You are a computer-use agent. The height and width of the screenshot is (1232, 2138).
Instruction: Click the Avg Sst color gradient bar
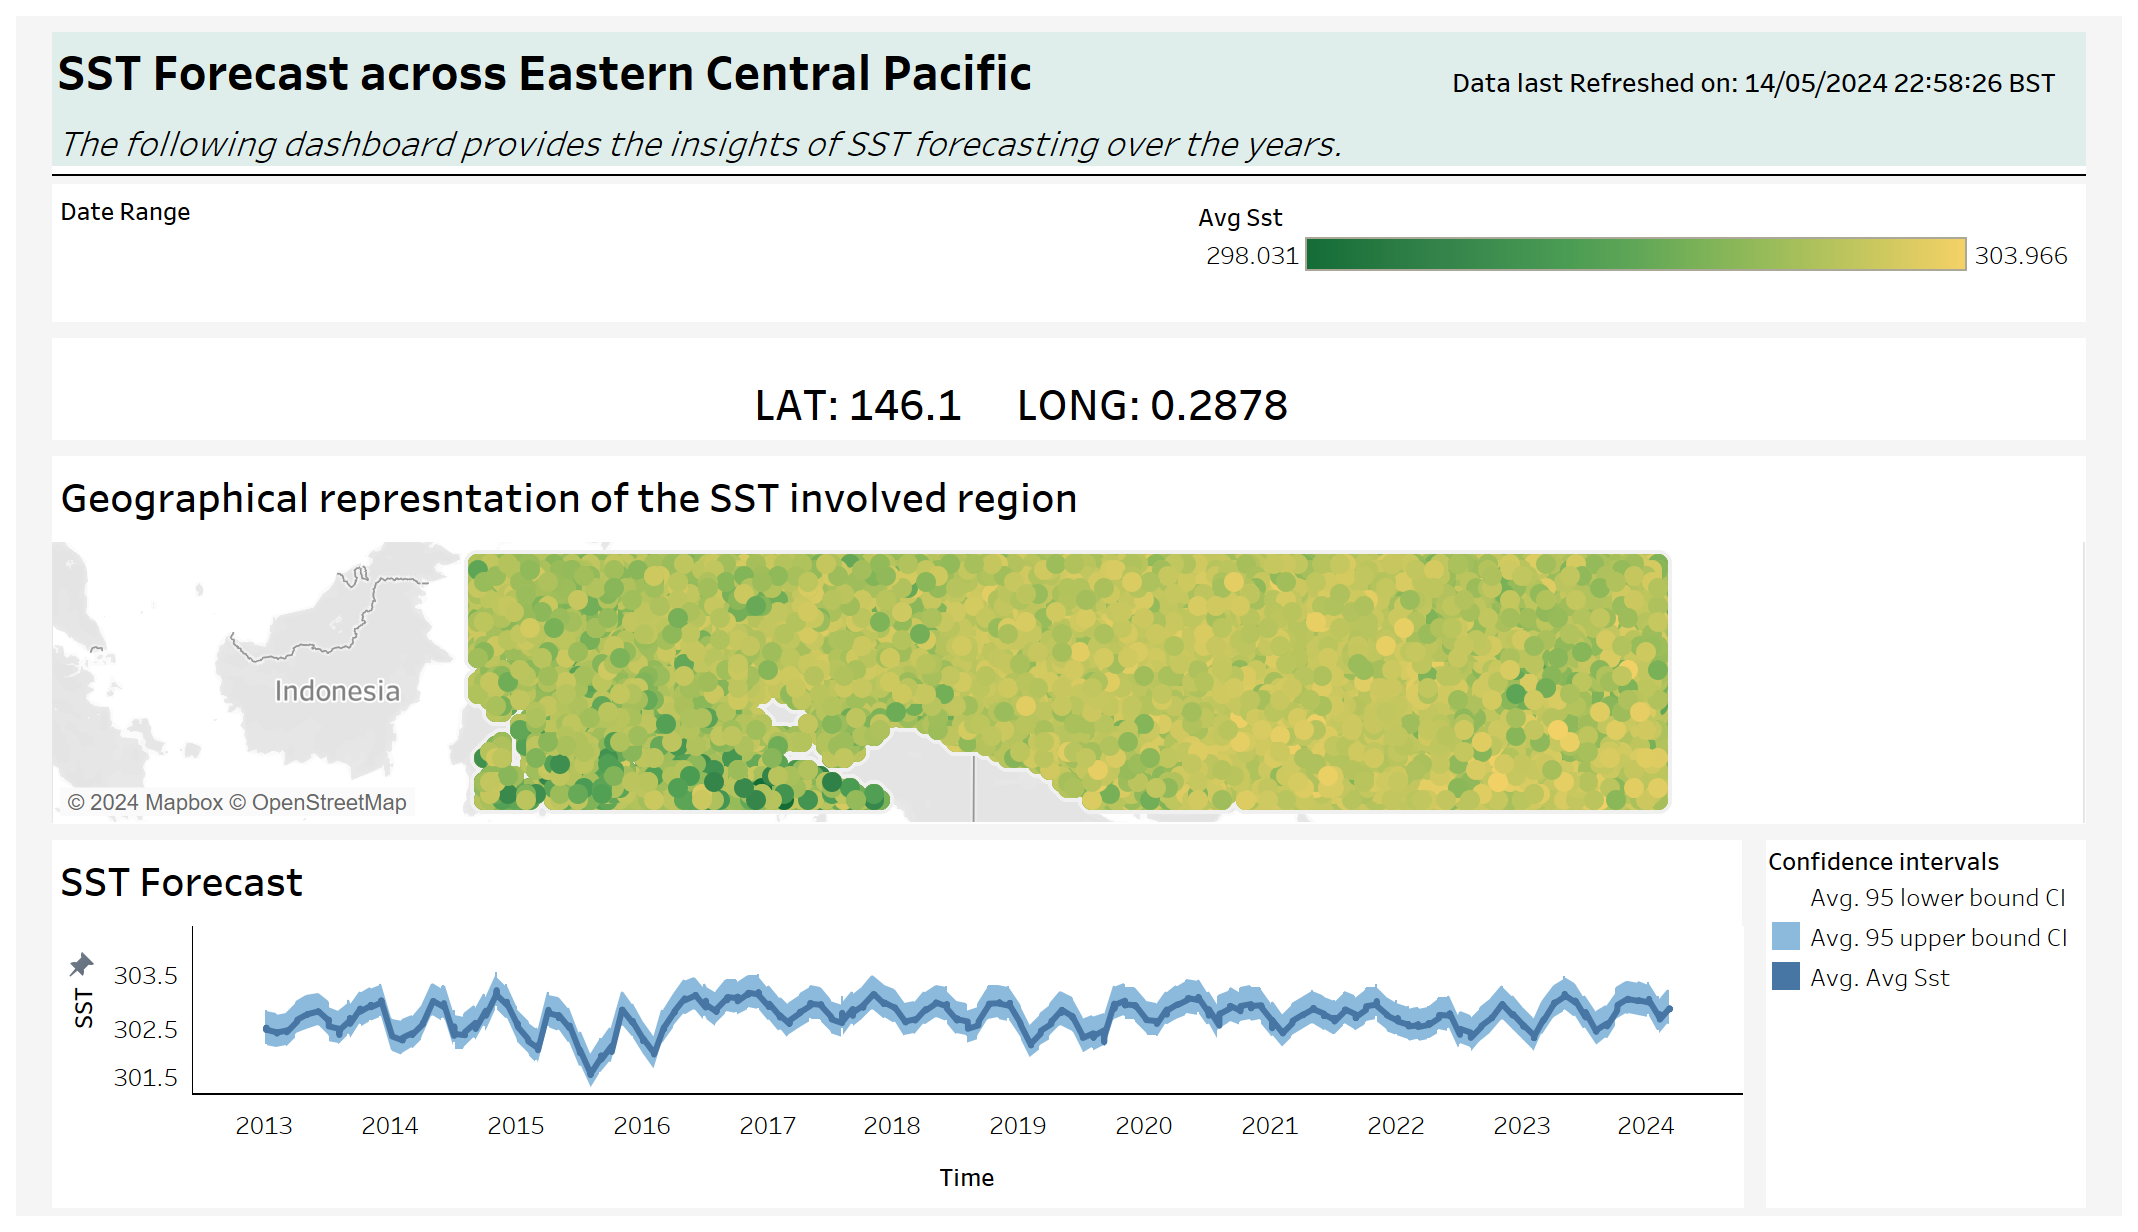tap(1635, 255)
